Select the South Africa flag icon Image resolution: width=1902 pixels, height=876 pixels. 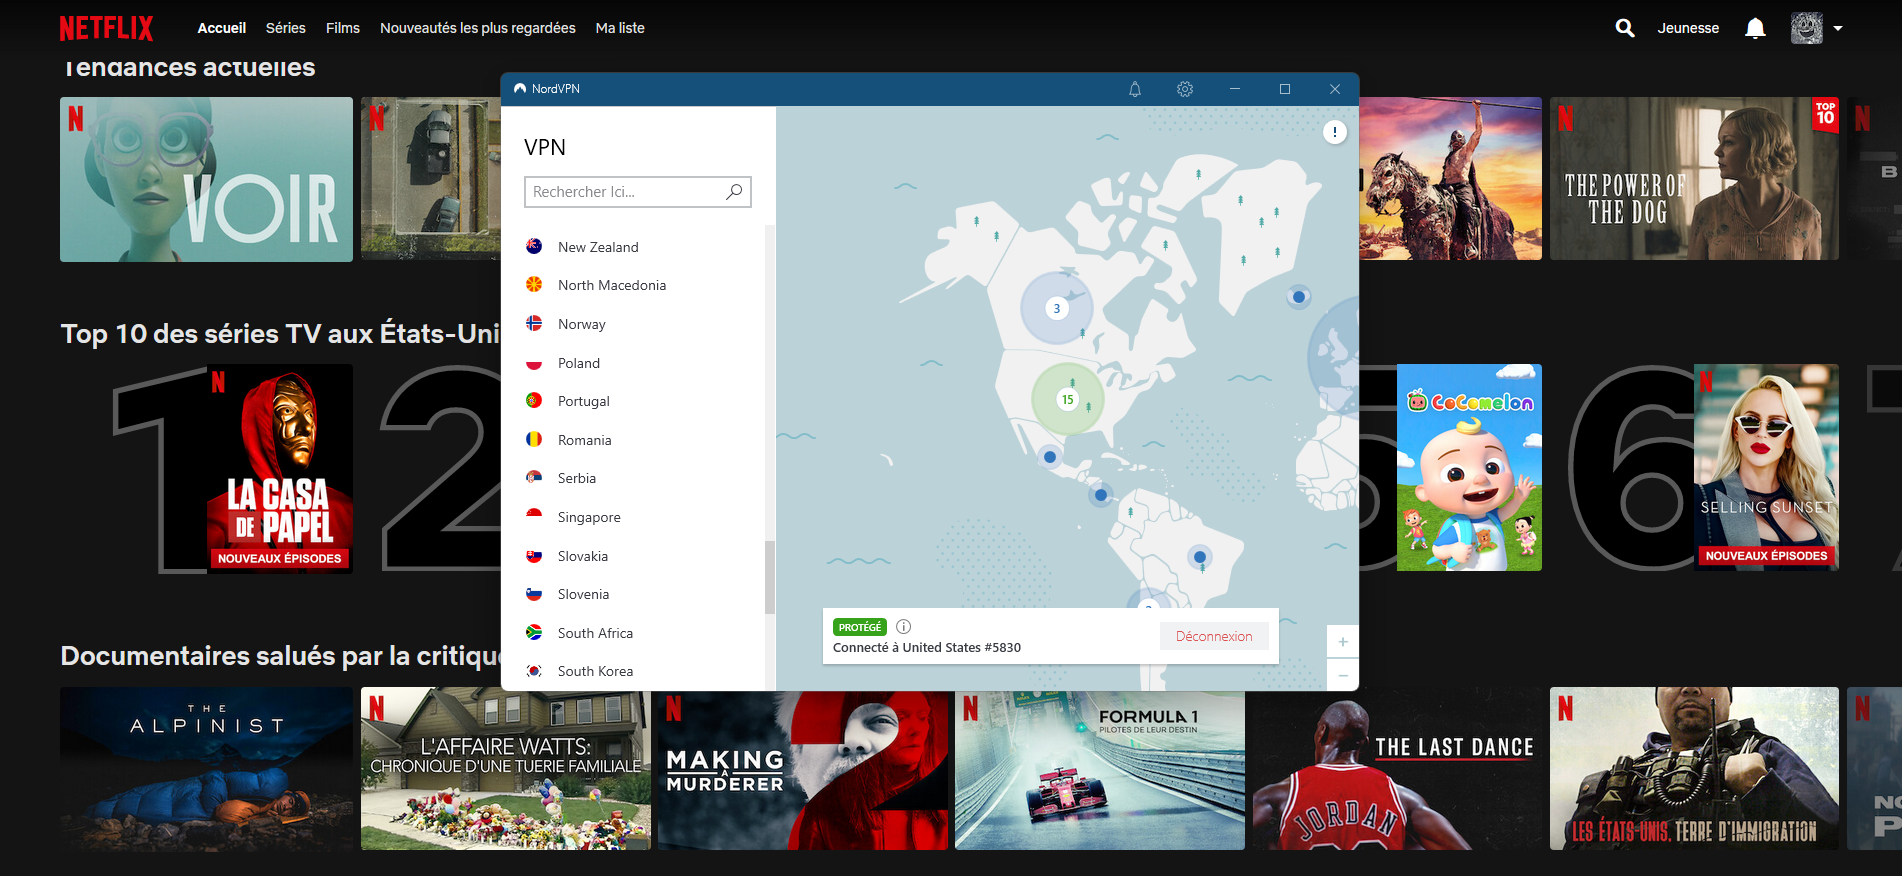pos(534,632)
